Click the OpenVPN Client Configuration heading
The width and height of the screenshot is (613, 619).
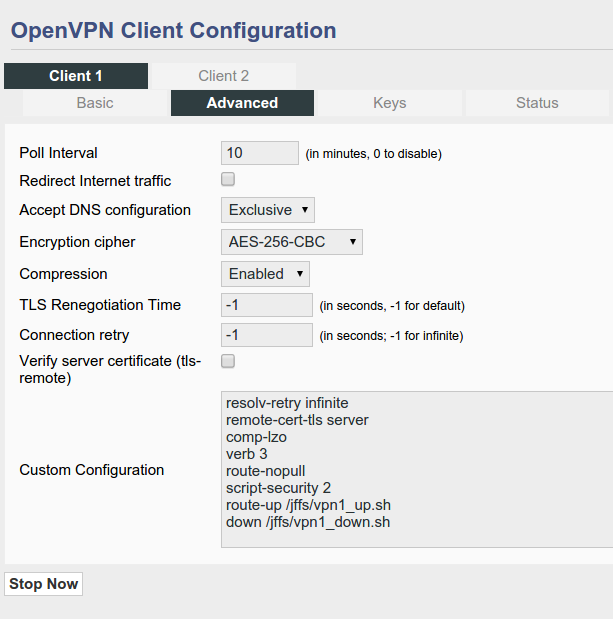tap(174, 31)
